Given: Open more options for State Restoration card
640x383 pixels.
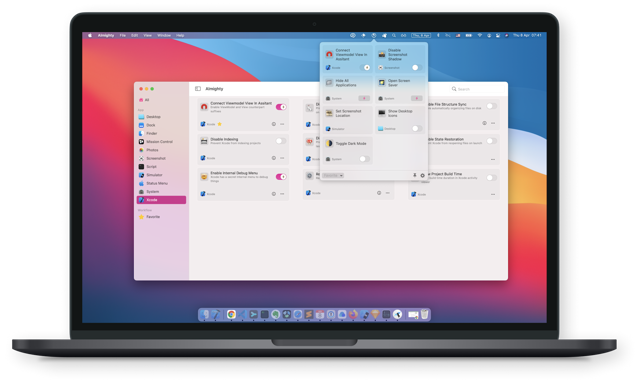Looking at the screenshot, I should 493,159.
